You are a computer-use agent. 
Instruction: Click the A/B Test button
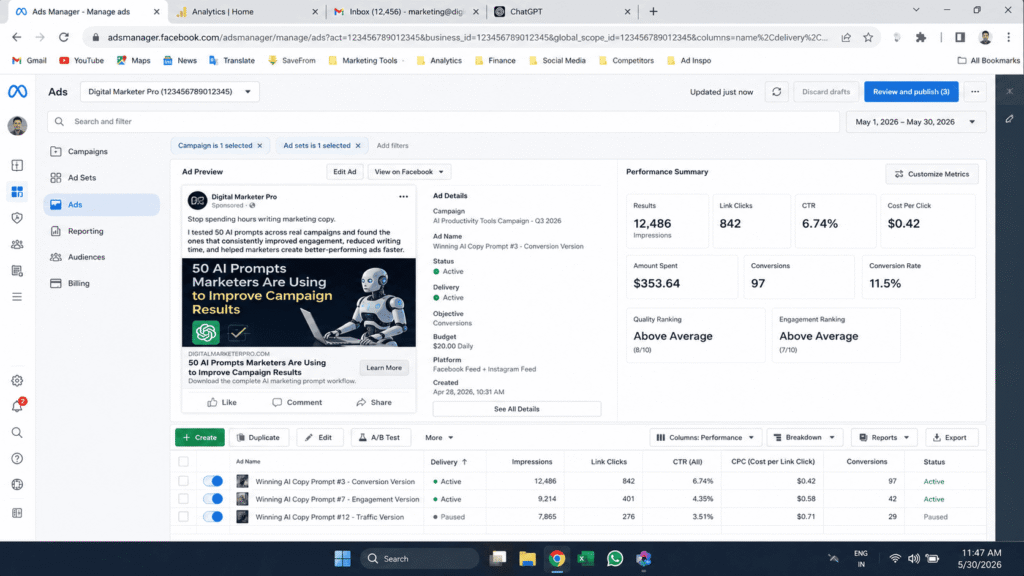(380, 438)
